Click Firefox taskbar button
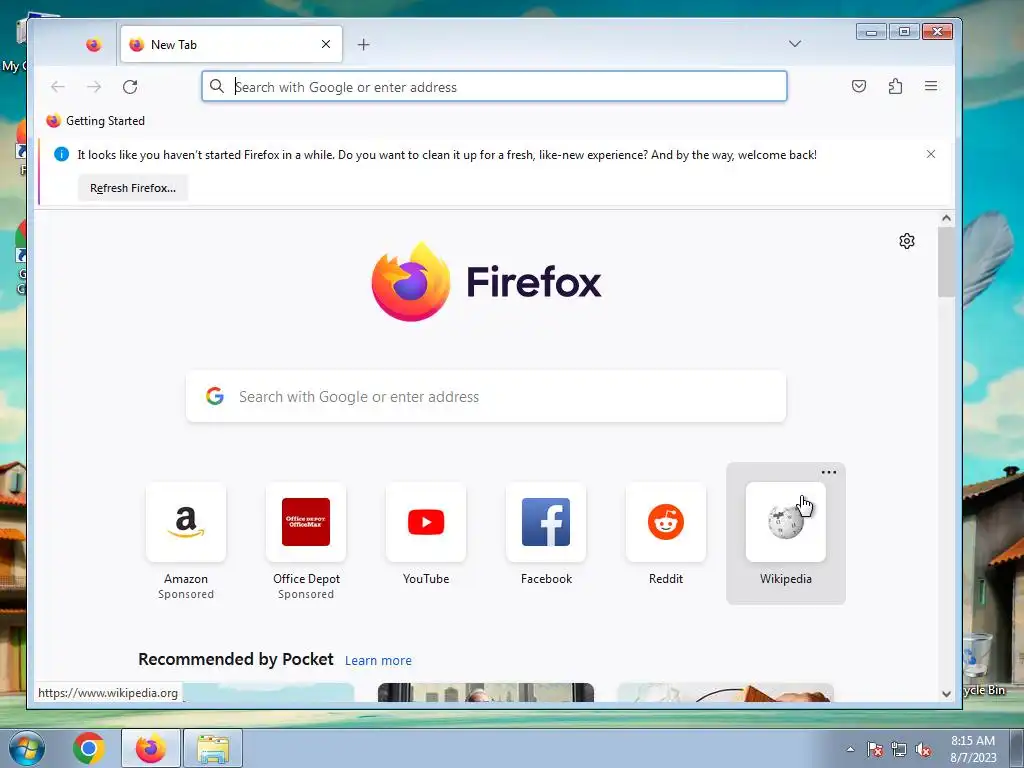 point(151,748)
